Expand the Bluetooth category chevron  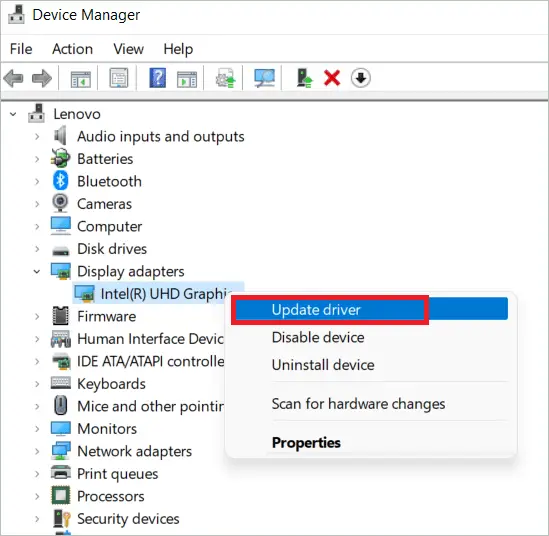(x=37, y=181)
